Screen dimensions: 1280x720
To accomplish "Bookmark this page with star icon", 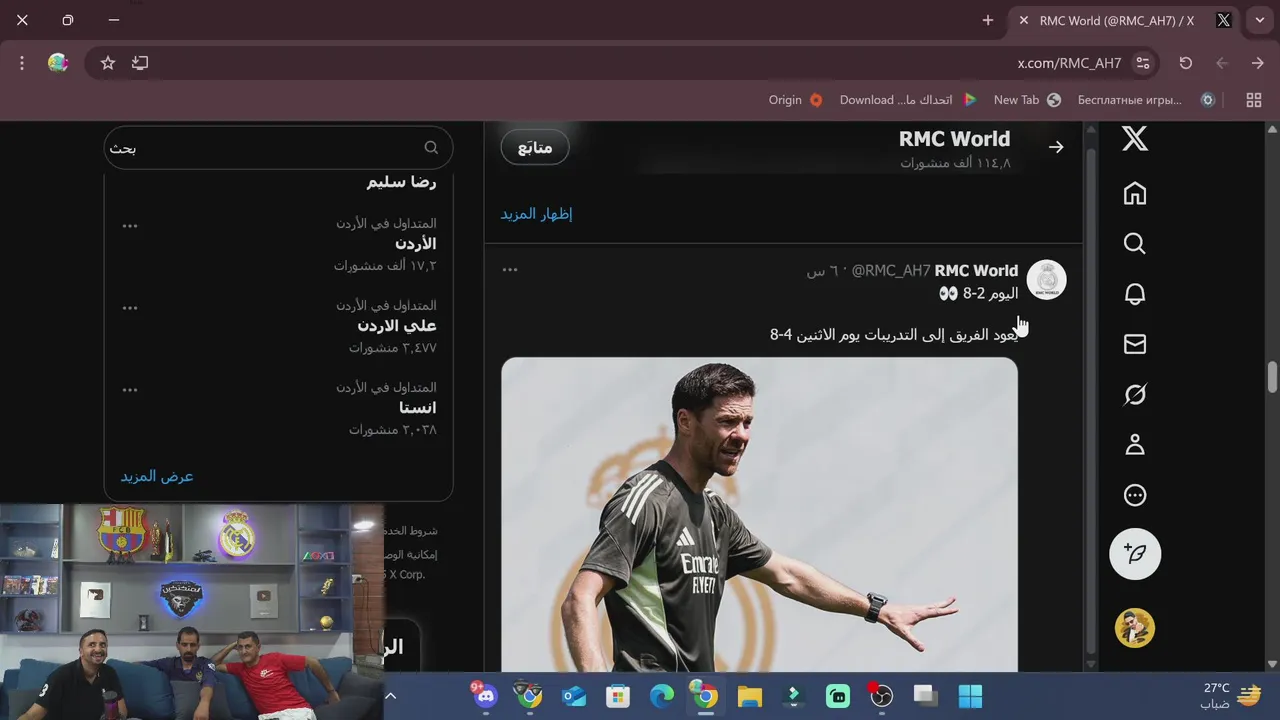I will point(108,63).
